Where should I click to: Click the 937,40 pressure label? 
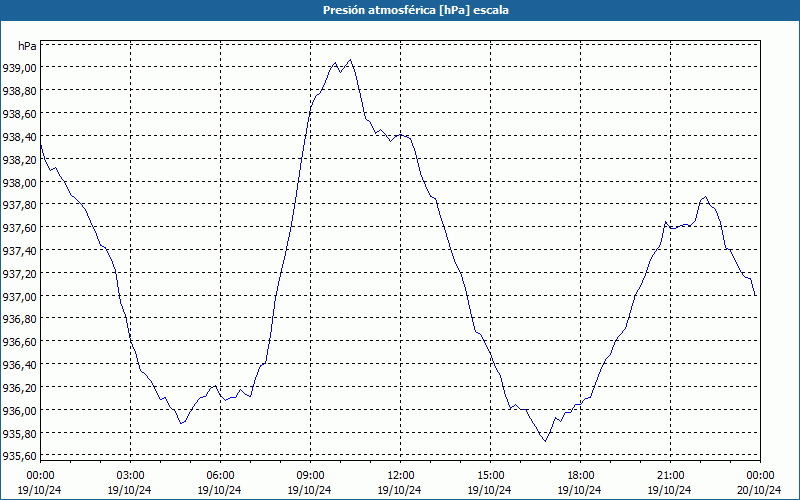click(x=19, y=251)
